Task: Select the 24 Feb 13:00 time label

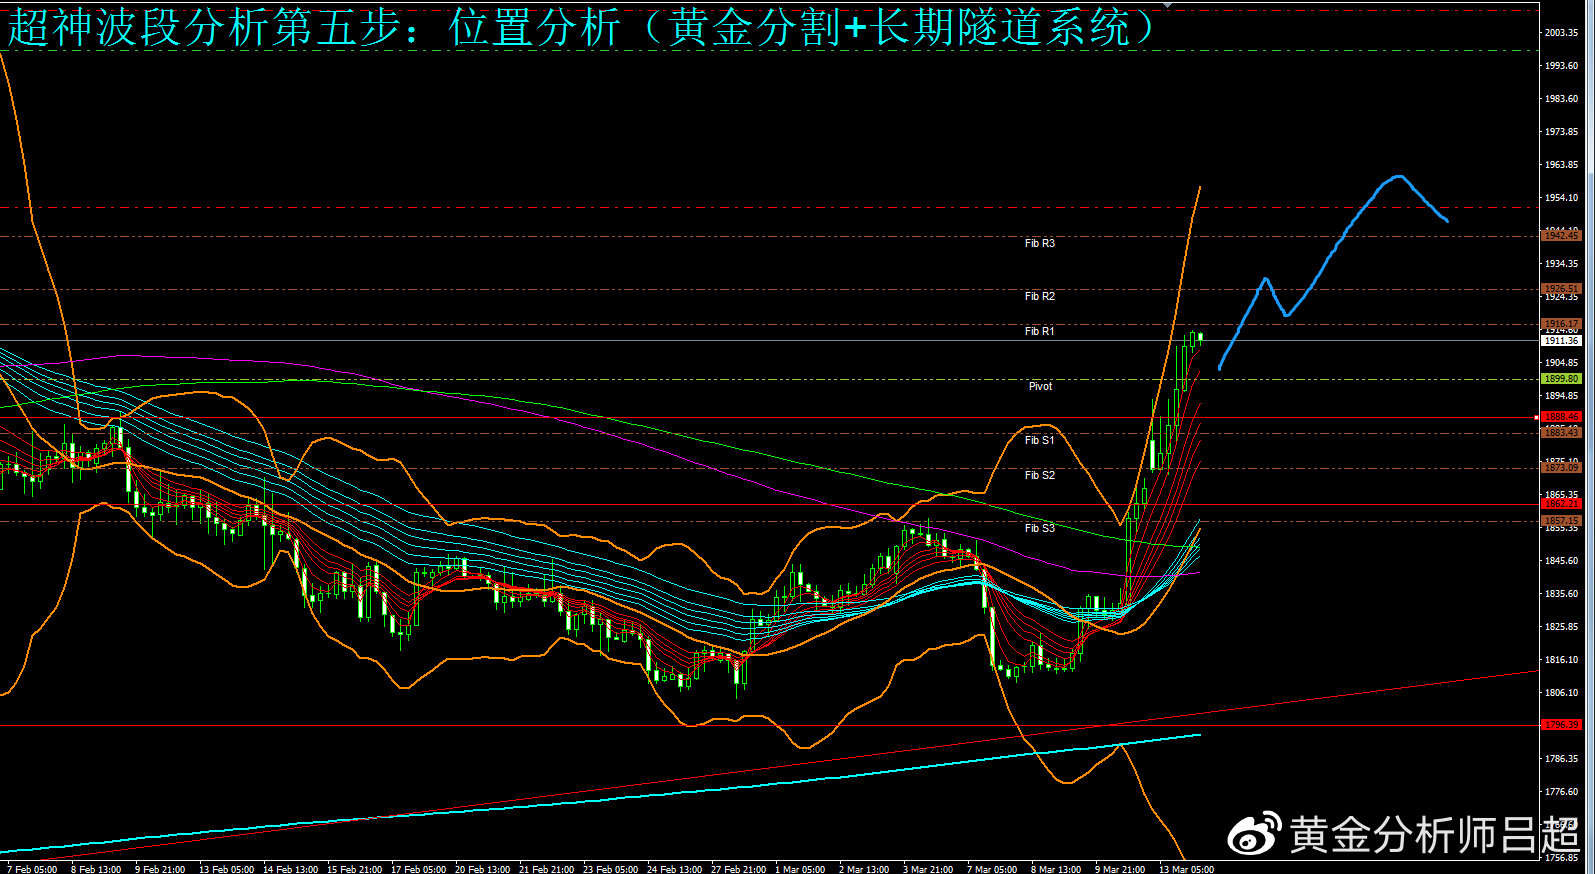Action: (674, 869)
